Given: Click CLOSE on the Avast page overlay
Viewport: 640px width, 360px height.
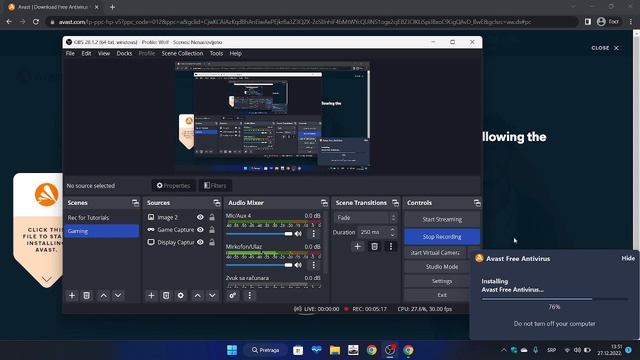Looking at the screenshot, I should (605, 48).
